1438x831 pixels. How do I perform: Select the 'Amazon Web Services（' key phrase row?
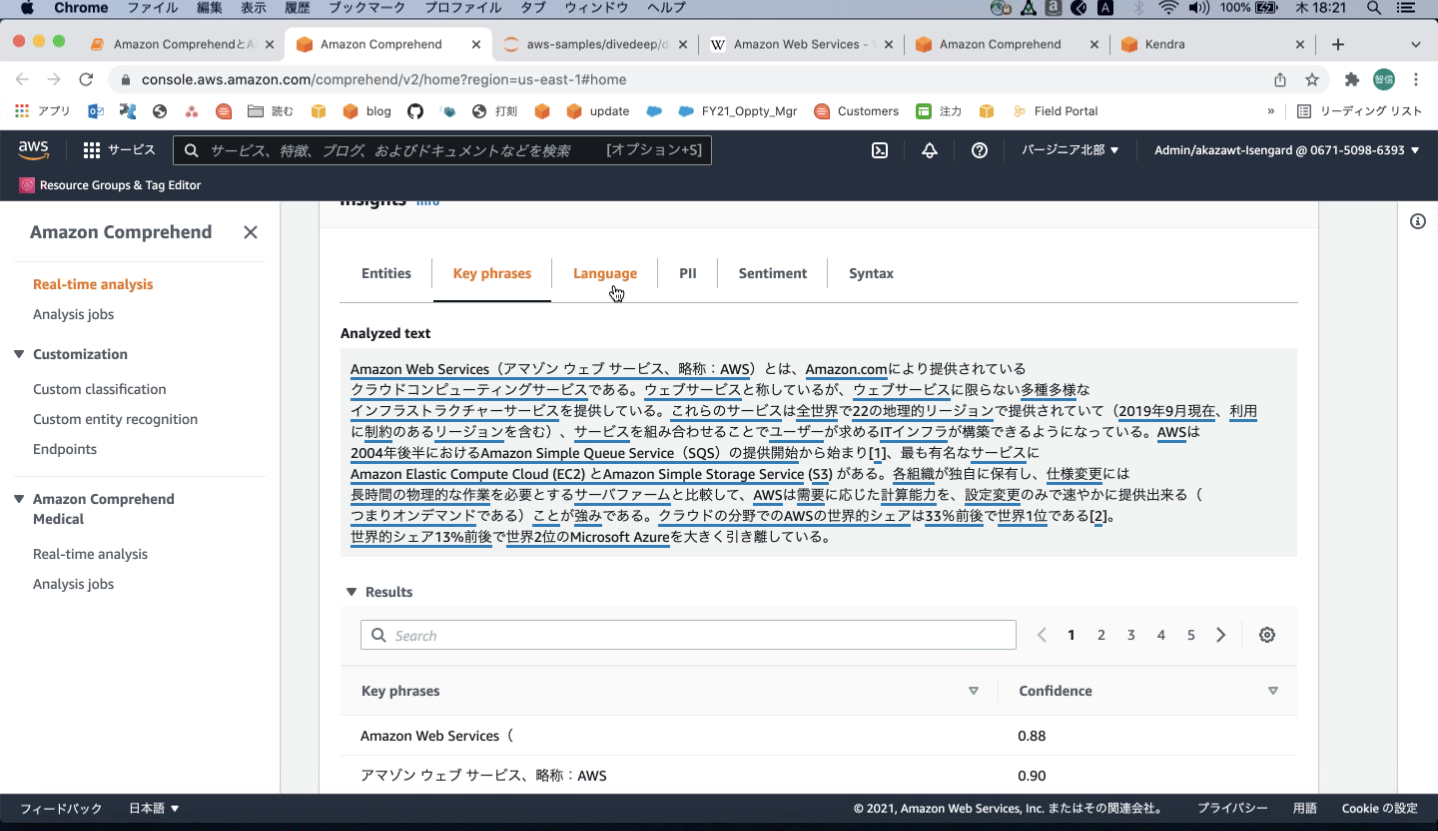[x=818, y=736]
